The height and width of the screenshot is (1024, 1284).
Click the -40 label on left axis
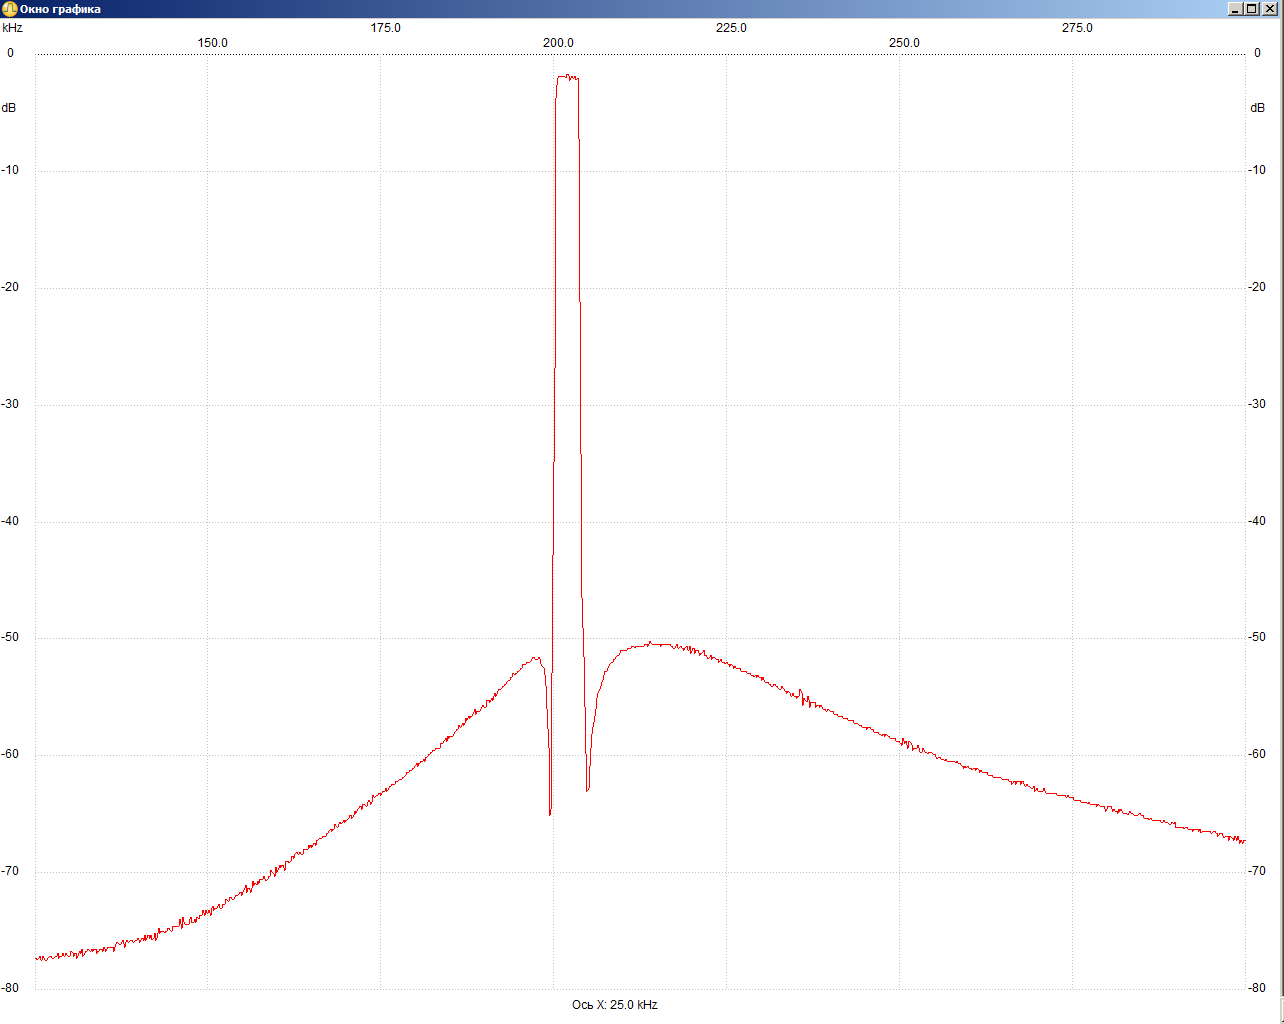click(10, 521)
